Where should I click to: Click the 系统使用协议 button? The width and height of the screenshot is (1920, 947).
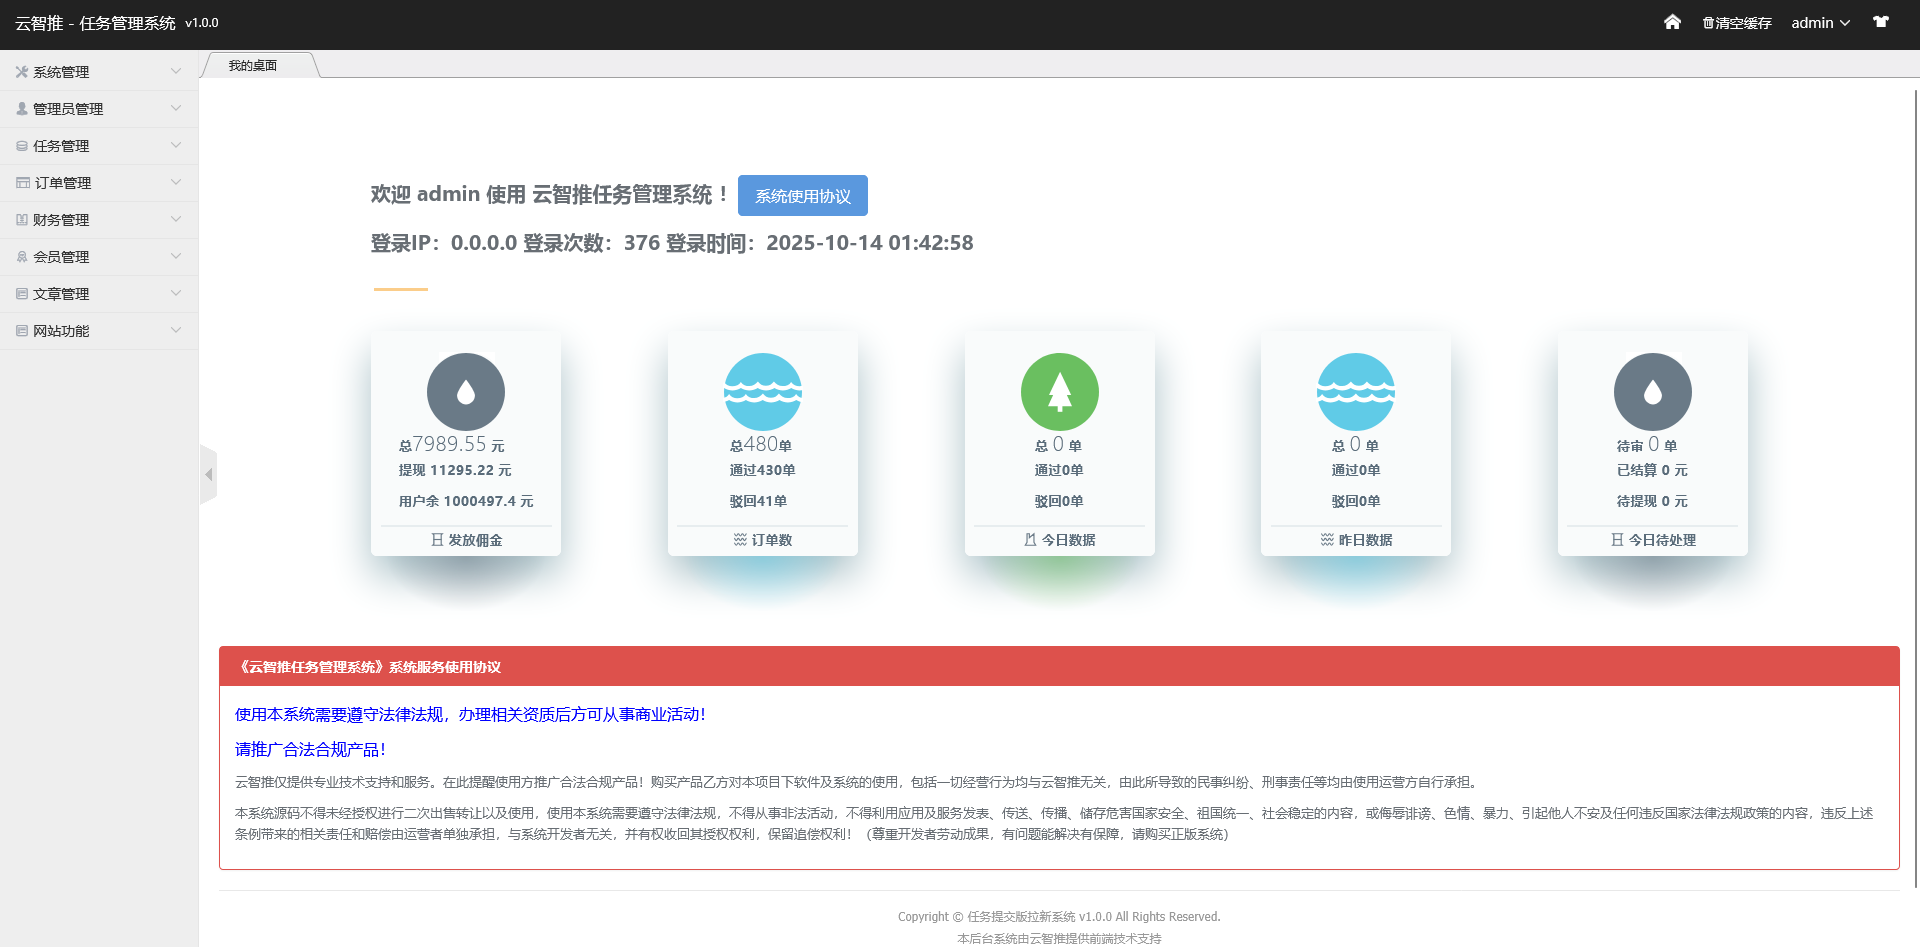pyautogui.click(x=802, y=196)
